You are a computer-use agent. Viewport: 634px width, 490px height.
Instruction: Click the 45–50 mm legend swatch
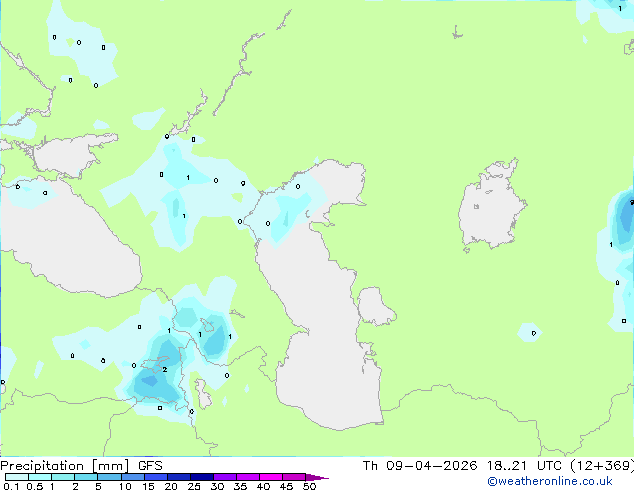[x=294, y=477]
